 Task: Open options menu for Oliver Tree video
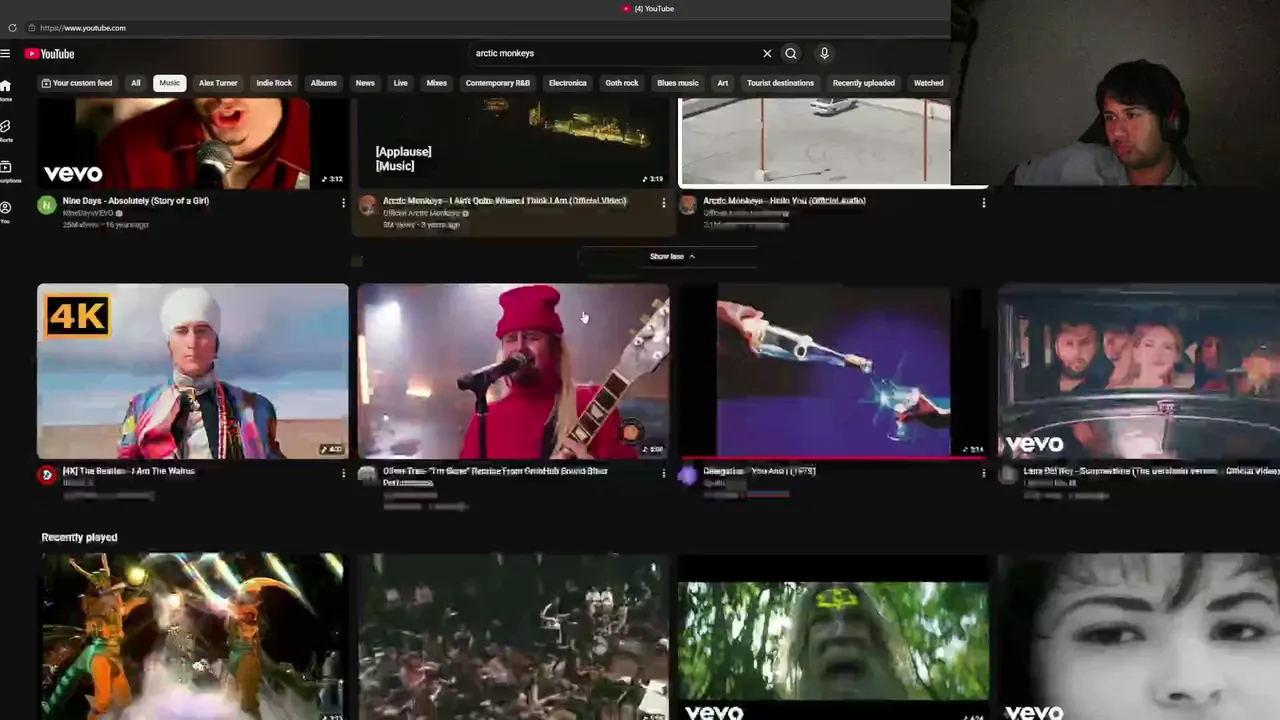point(663,473)
